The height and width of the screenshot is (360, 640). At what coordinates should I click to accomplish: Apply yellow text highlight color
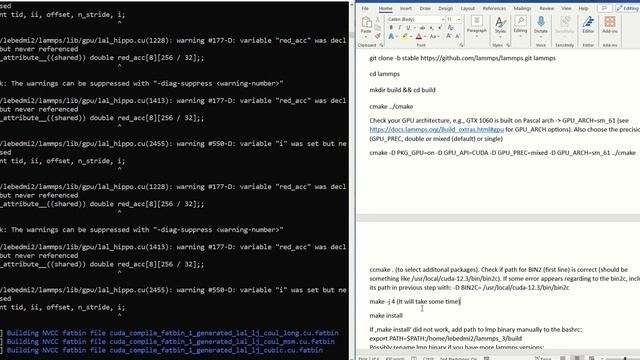[x=404, y=36]
